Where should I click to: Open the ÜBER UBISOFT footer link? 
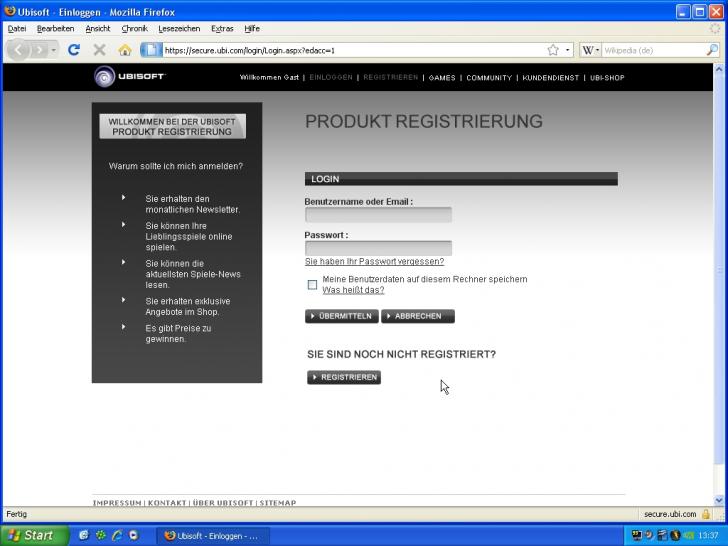pyautogui.click(x=223, y=503)
